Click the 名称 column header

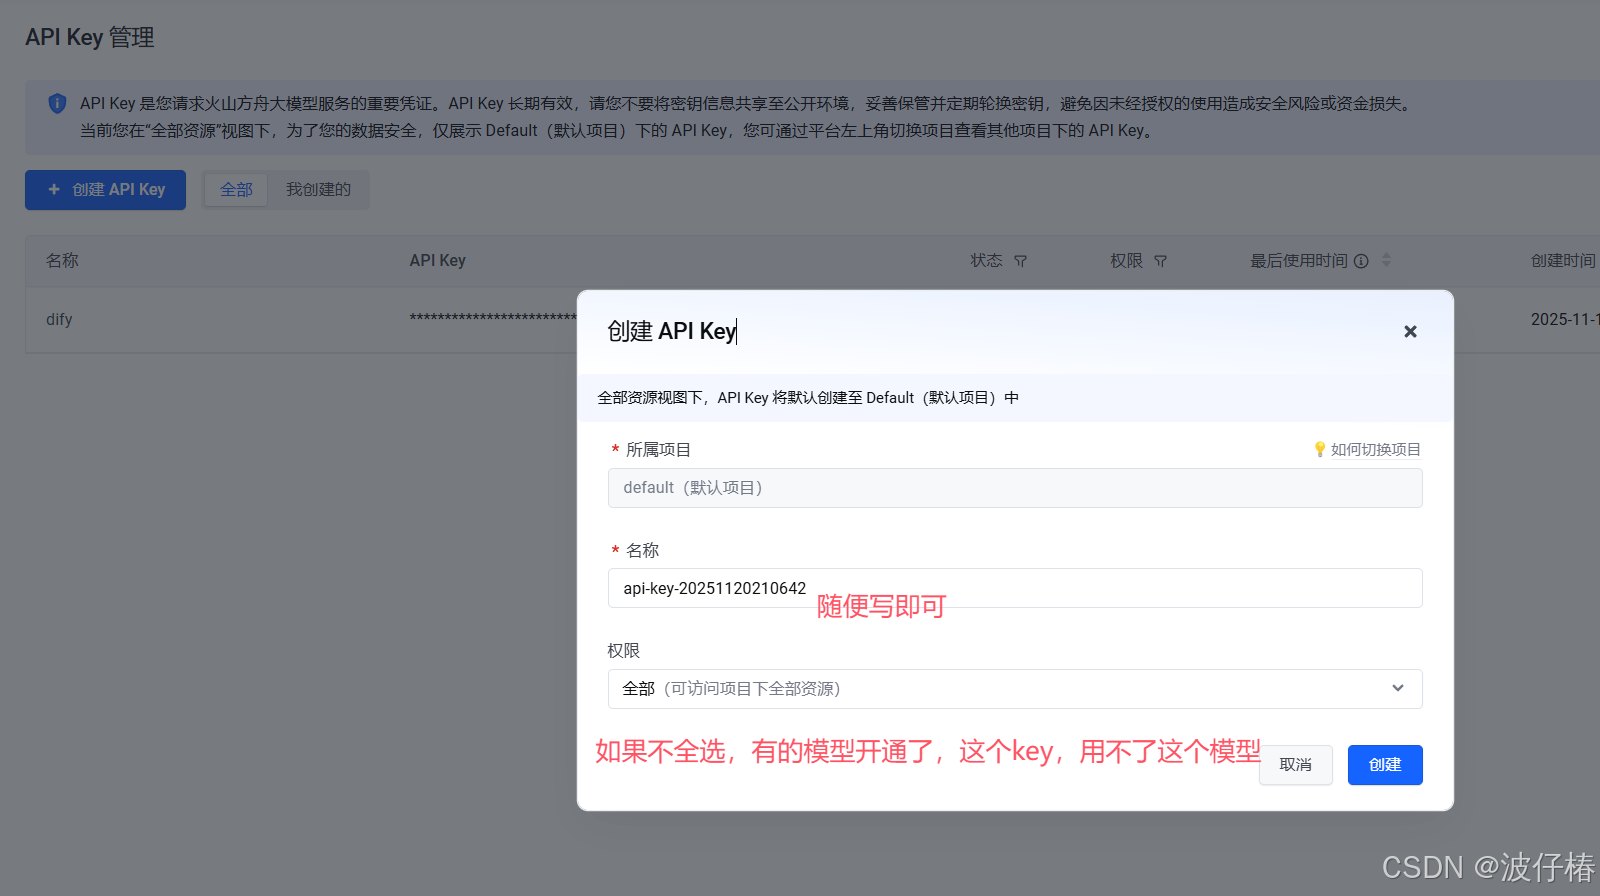[62, 261]
